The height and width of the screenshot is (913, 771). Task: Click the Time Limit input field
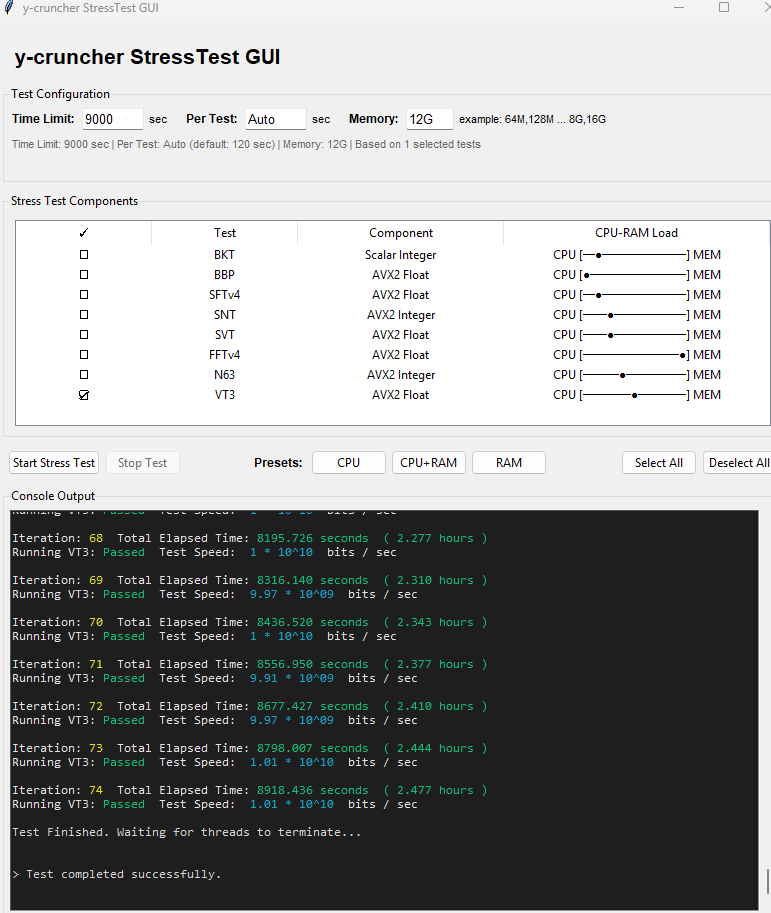(112, 119)
